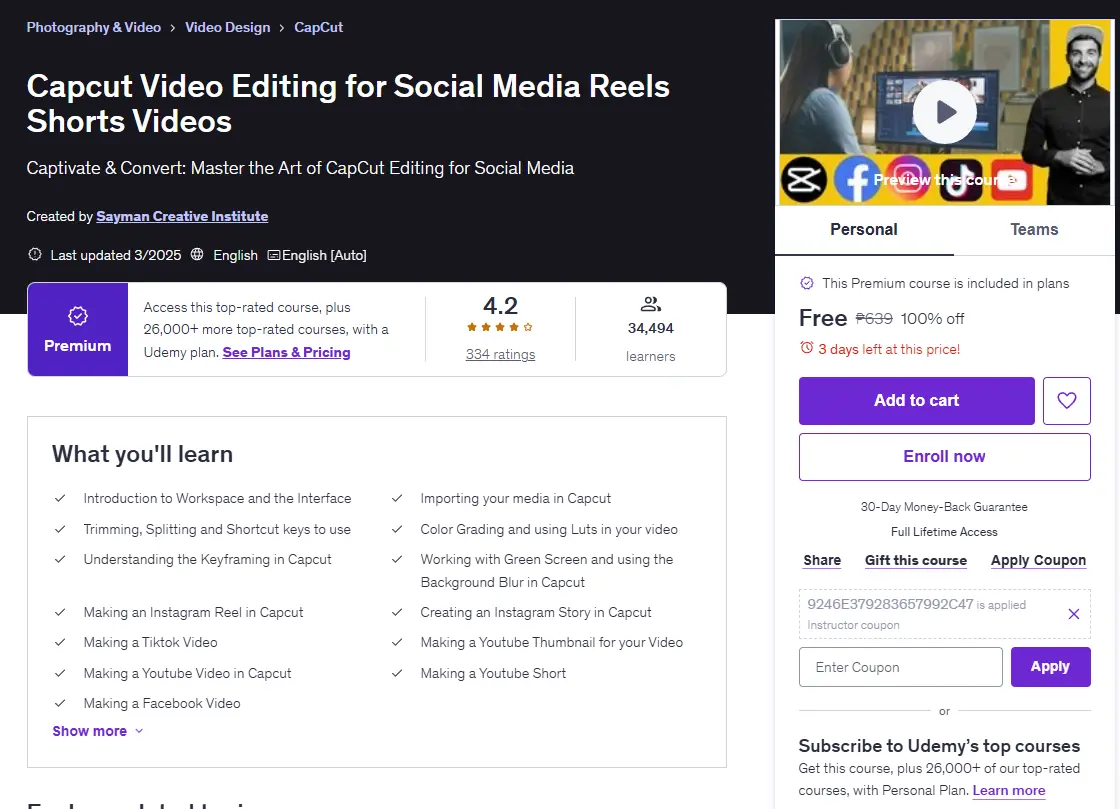Click the 4.2 rating value
Image resolution: width=1120 pixels, height=809 pixels.
pyautogui.click(x=500, y=306)
